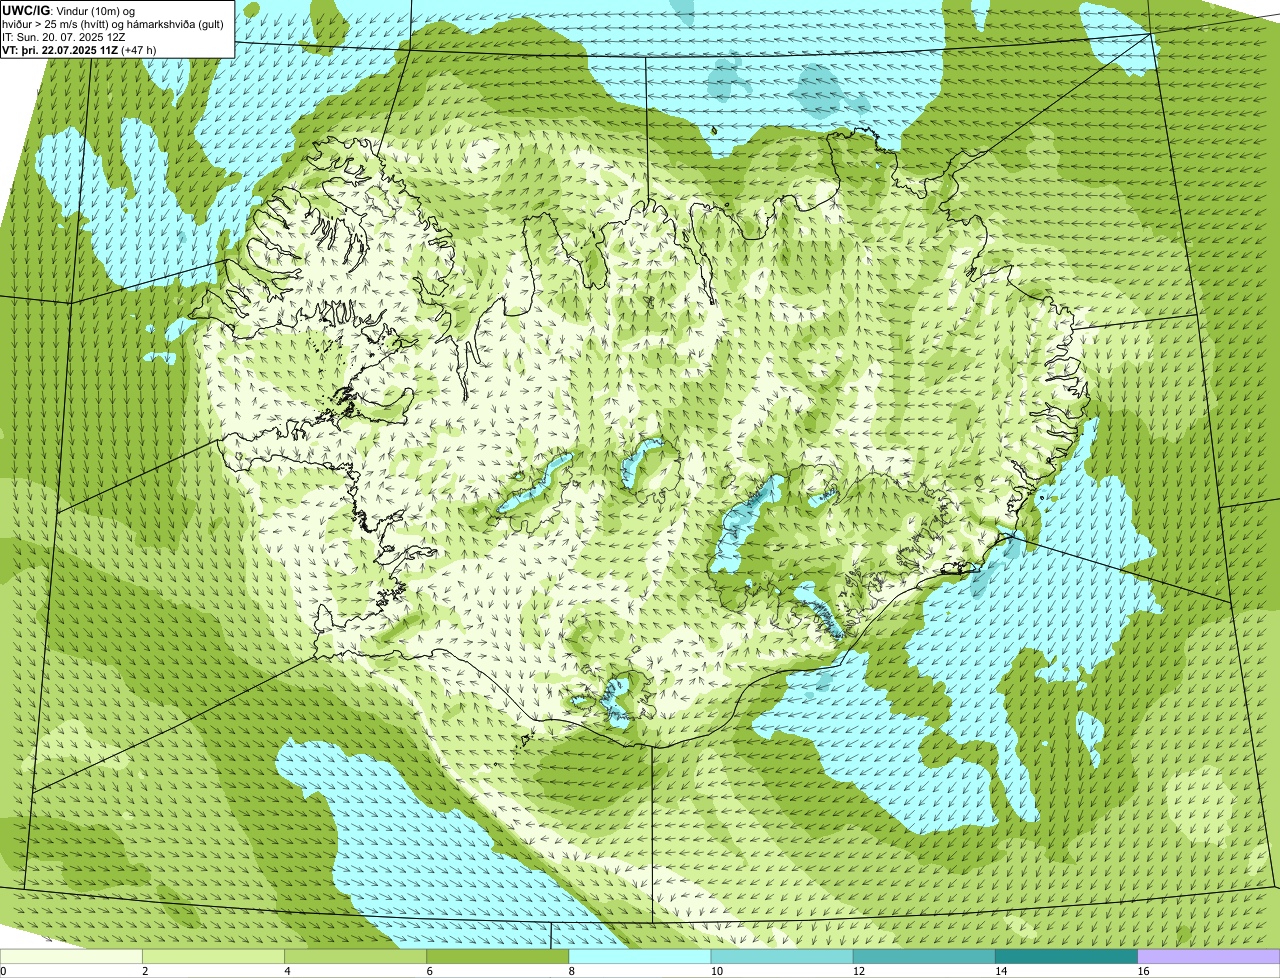Image resolution: width=1280 pixels, height=978 pixels.
Task: Click the colorbar label "6"
Action: 430,971
